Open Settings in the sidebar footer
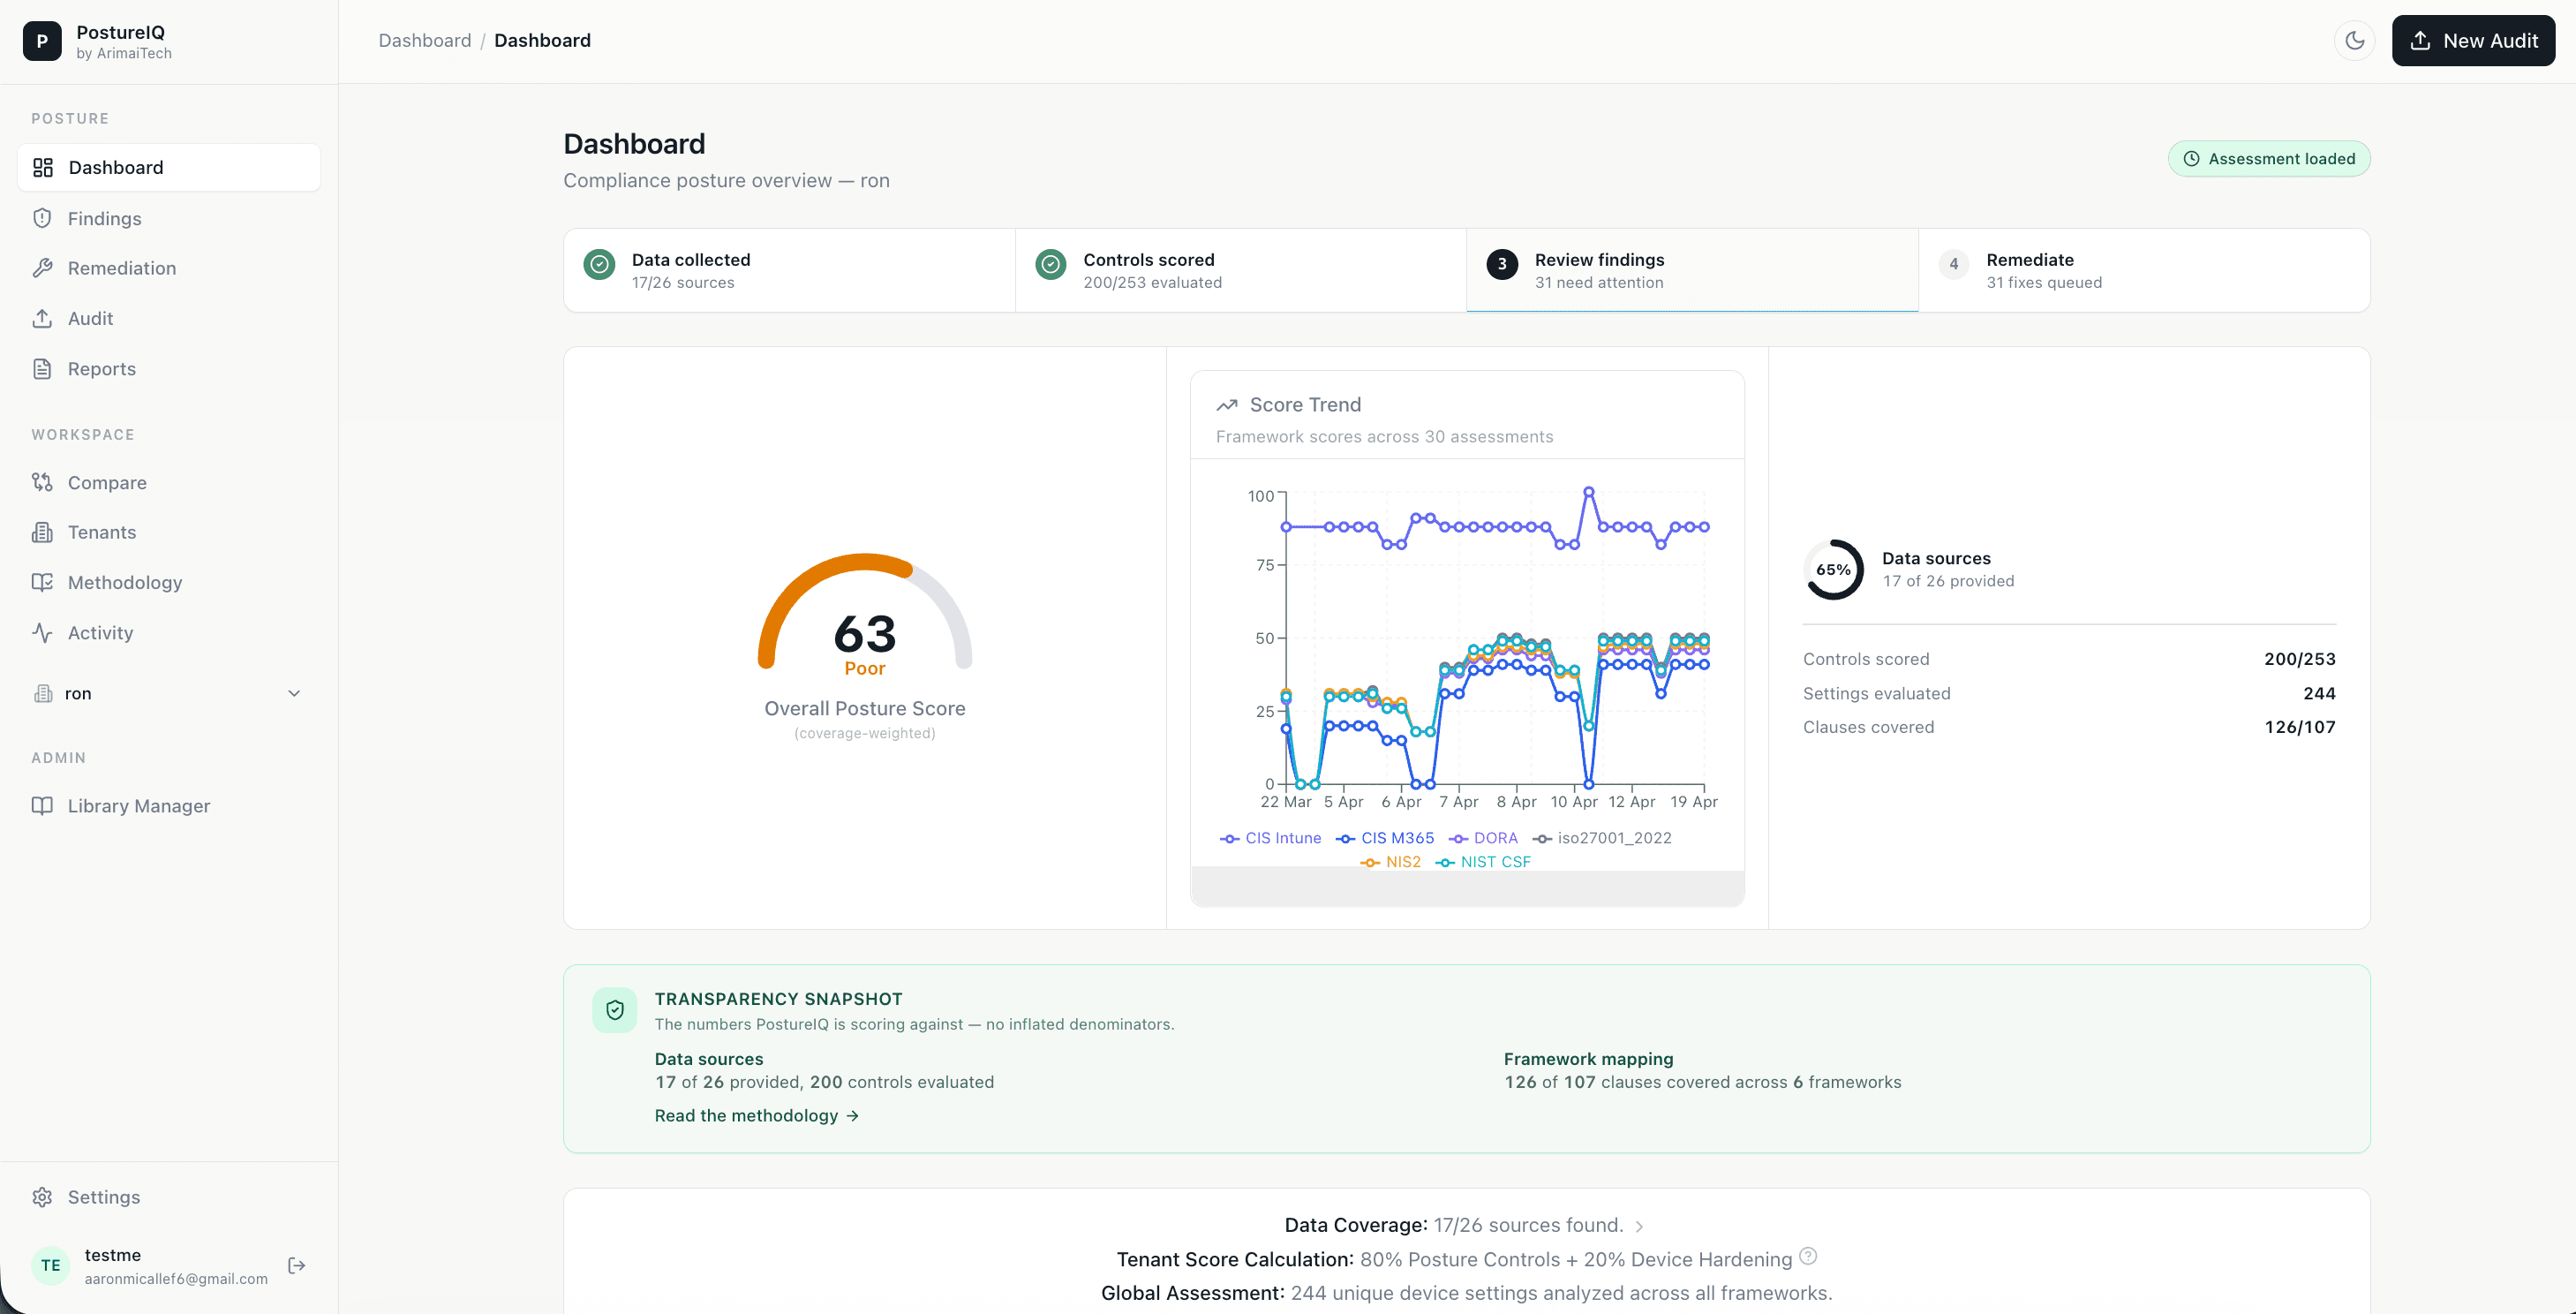2576x1314 pixels. coord(169,1197)
